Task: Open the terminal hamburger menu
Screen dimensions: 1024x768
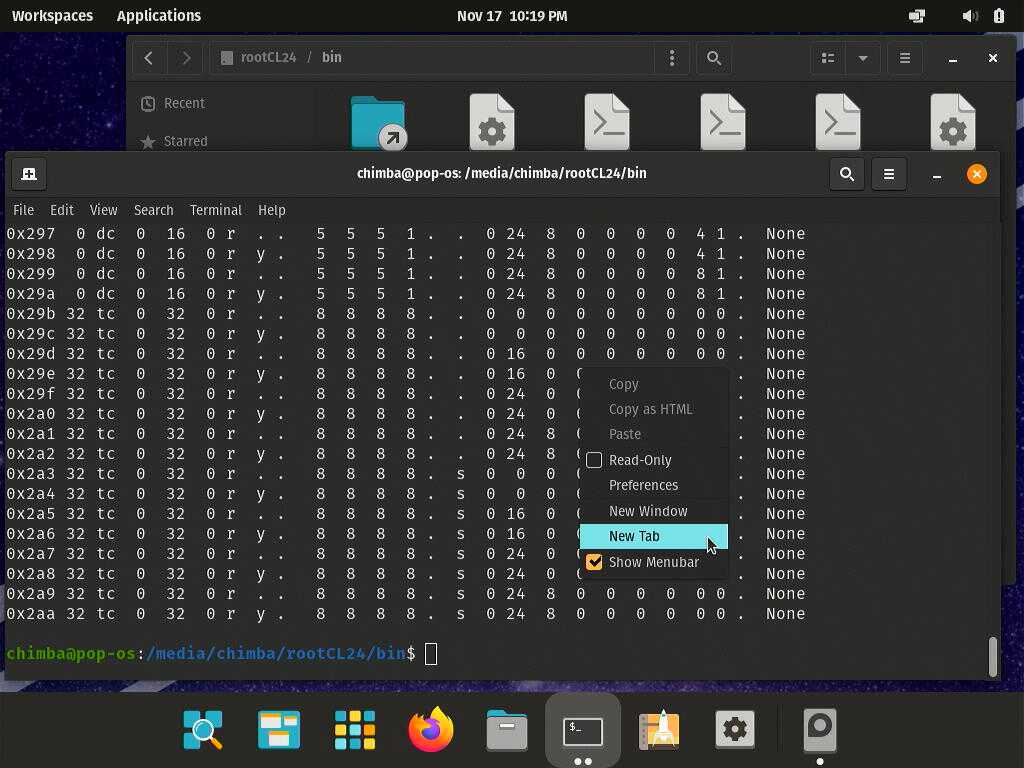Action: tap(889, 174)
